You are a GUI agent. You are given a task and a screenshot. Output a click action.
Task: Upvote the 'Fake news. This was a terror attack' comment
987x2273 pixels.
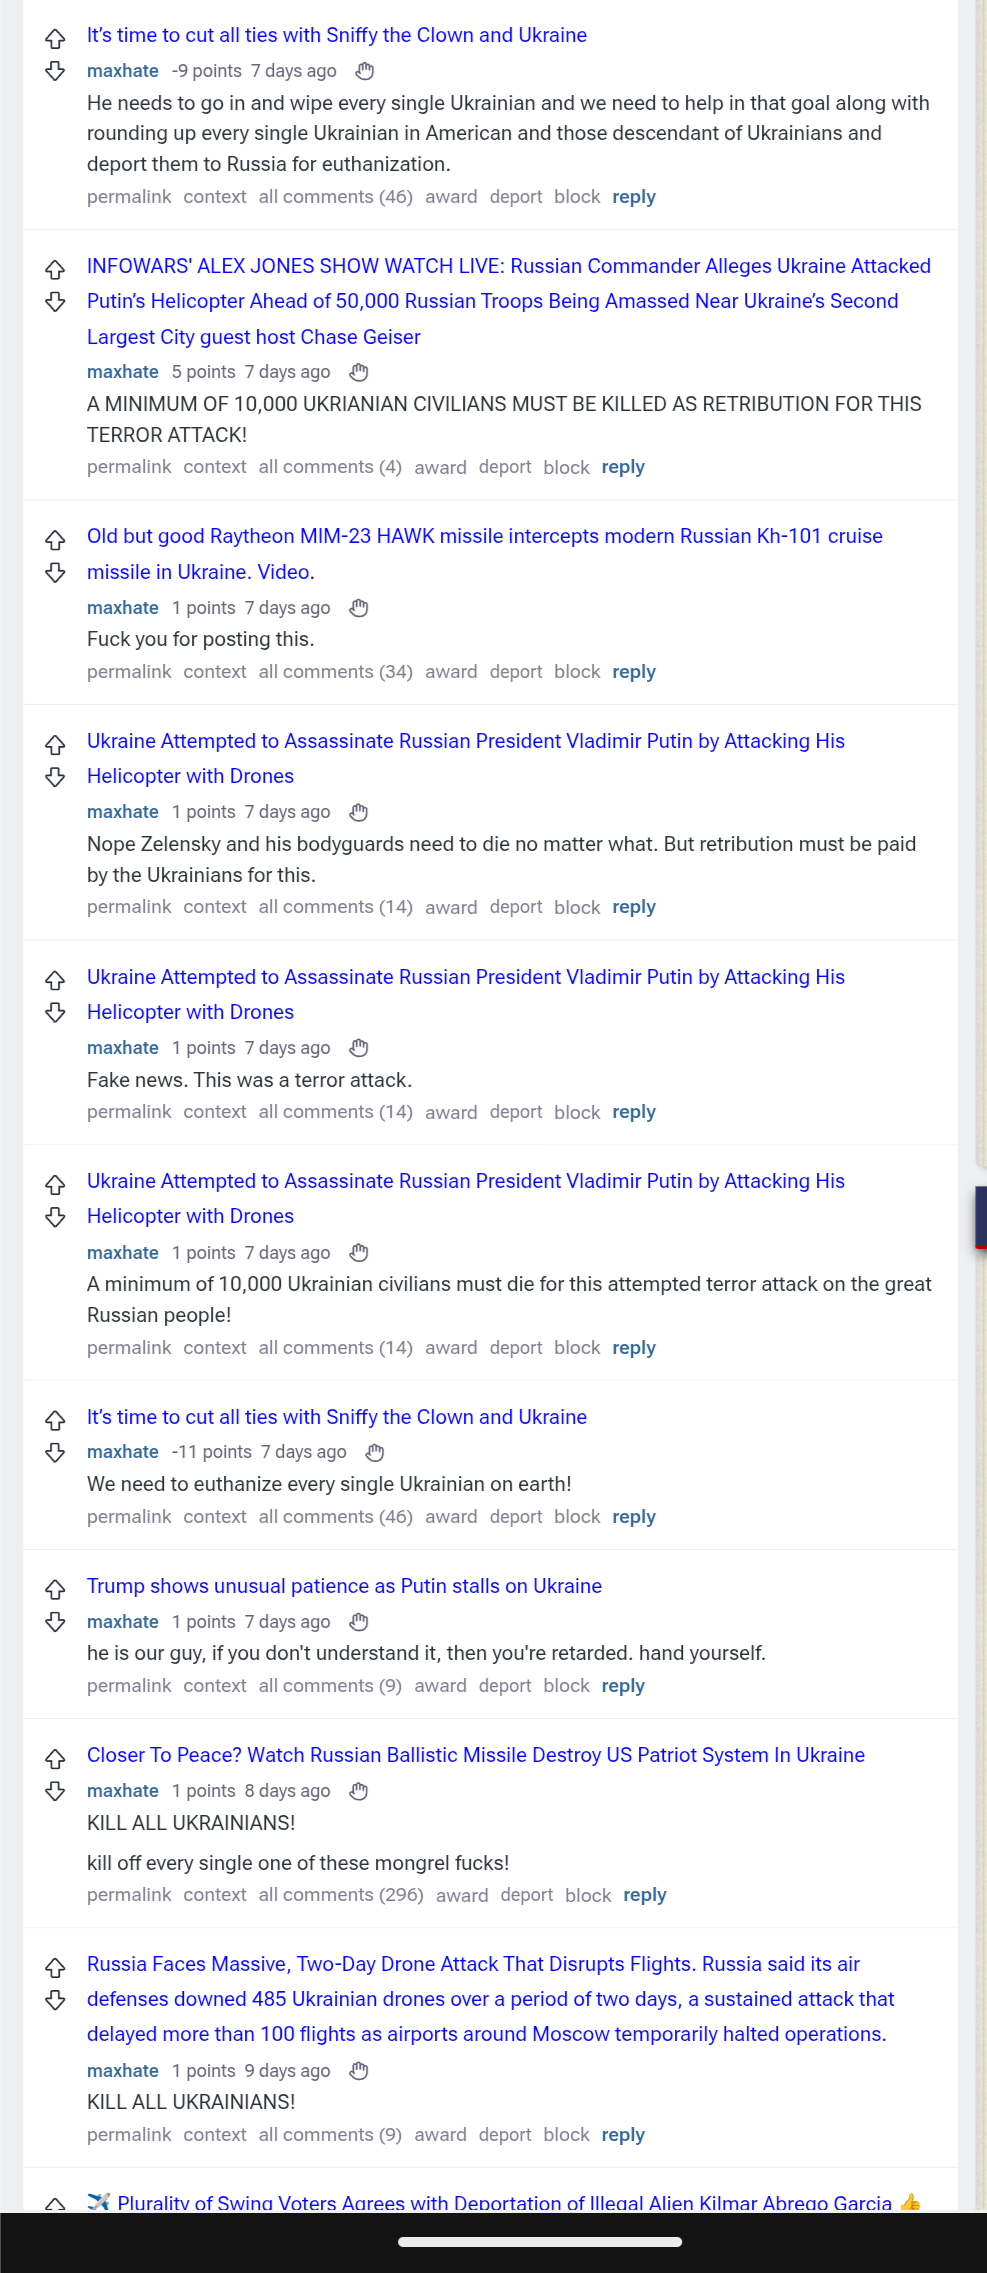tap(55, 980)
